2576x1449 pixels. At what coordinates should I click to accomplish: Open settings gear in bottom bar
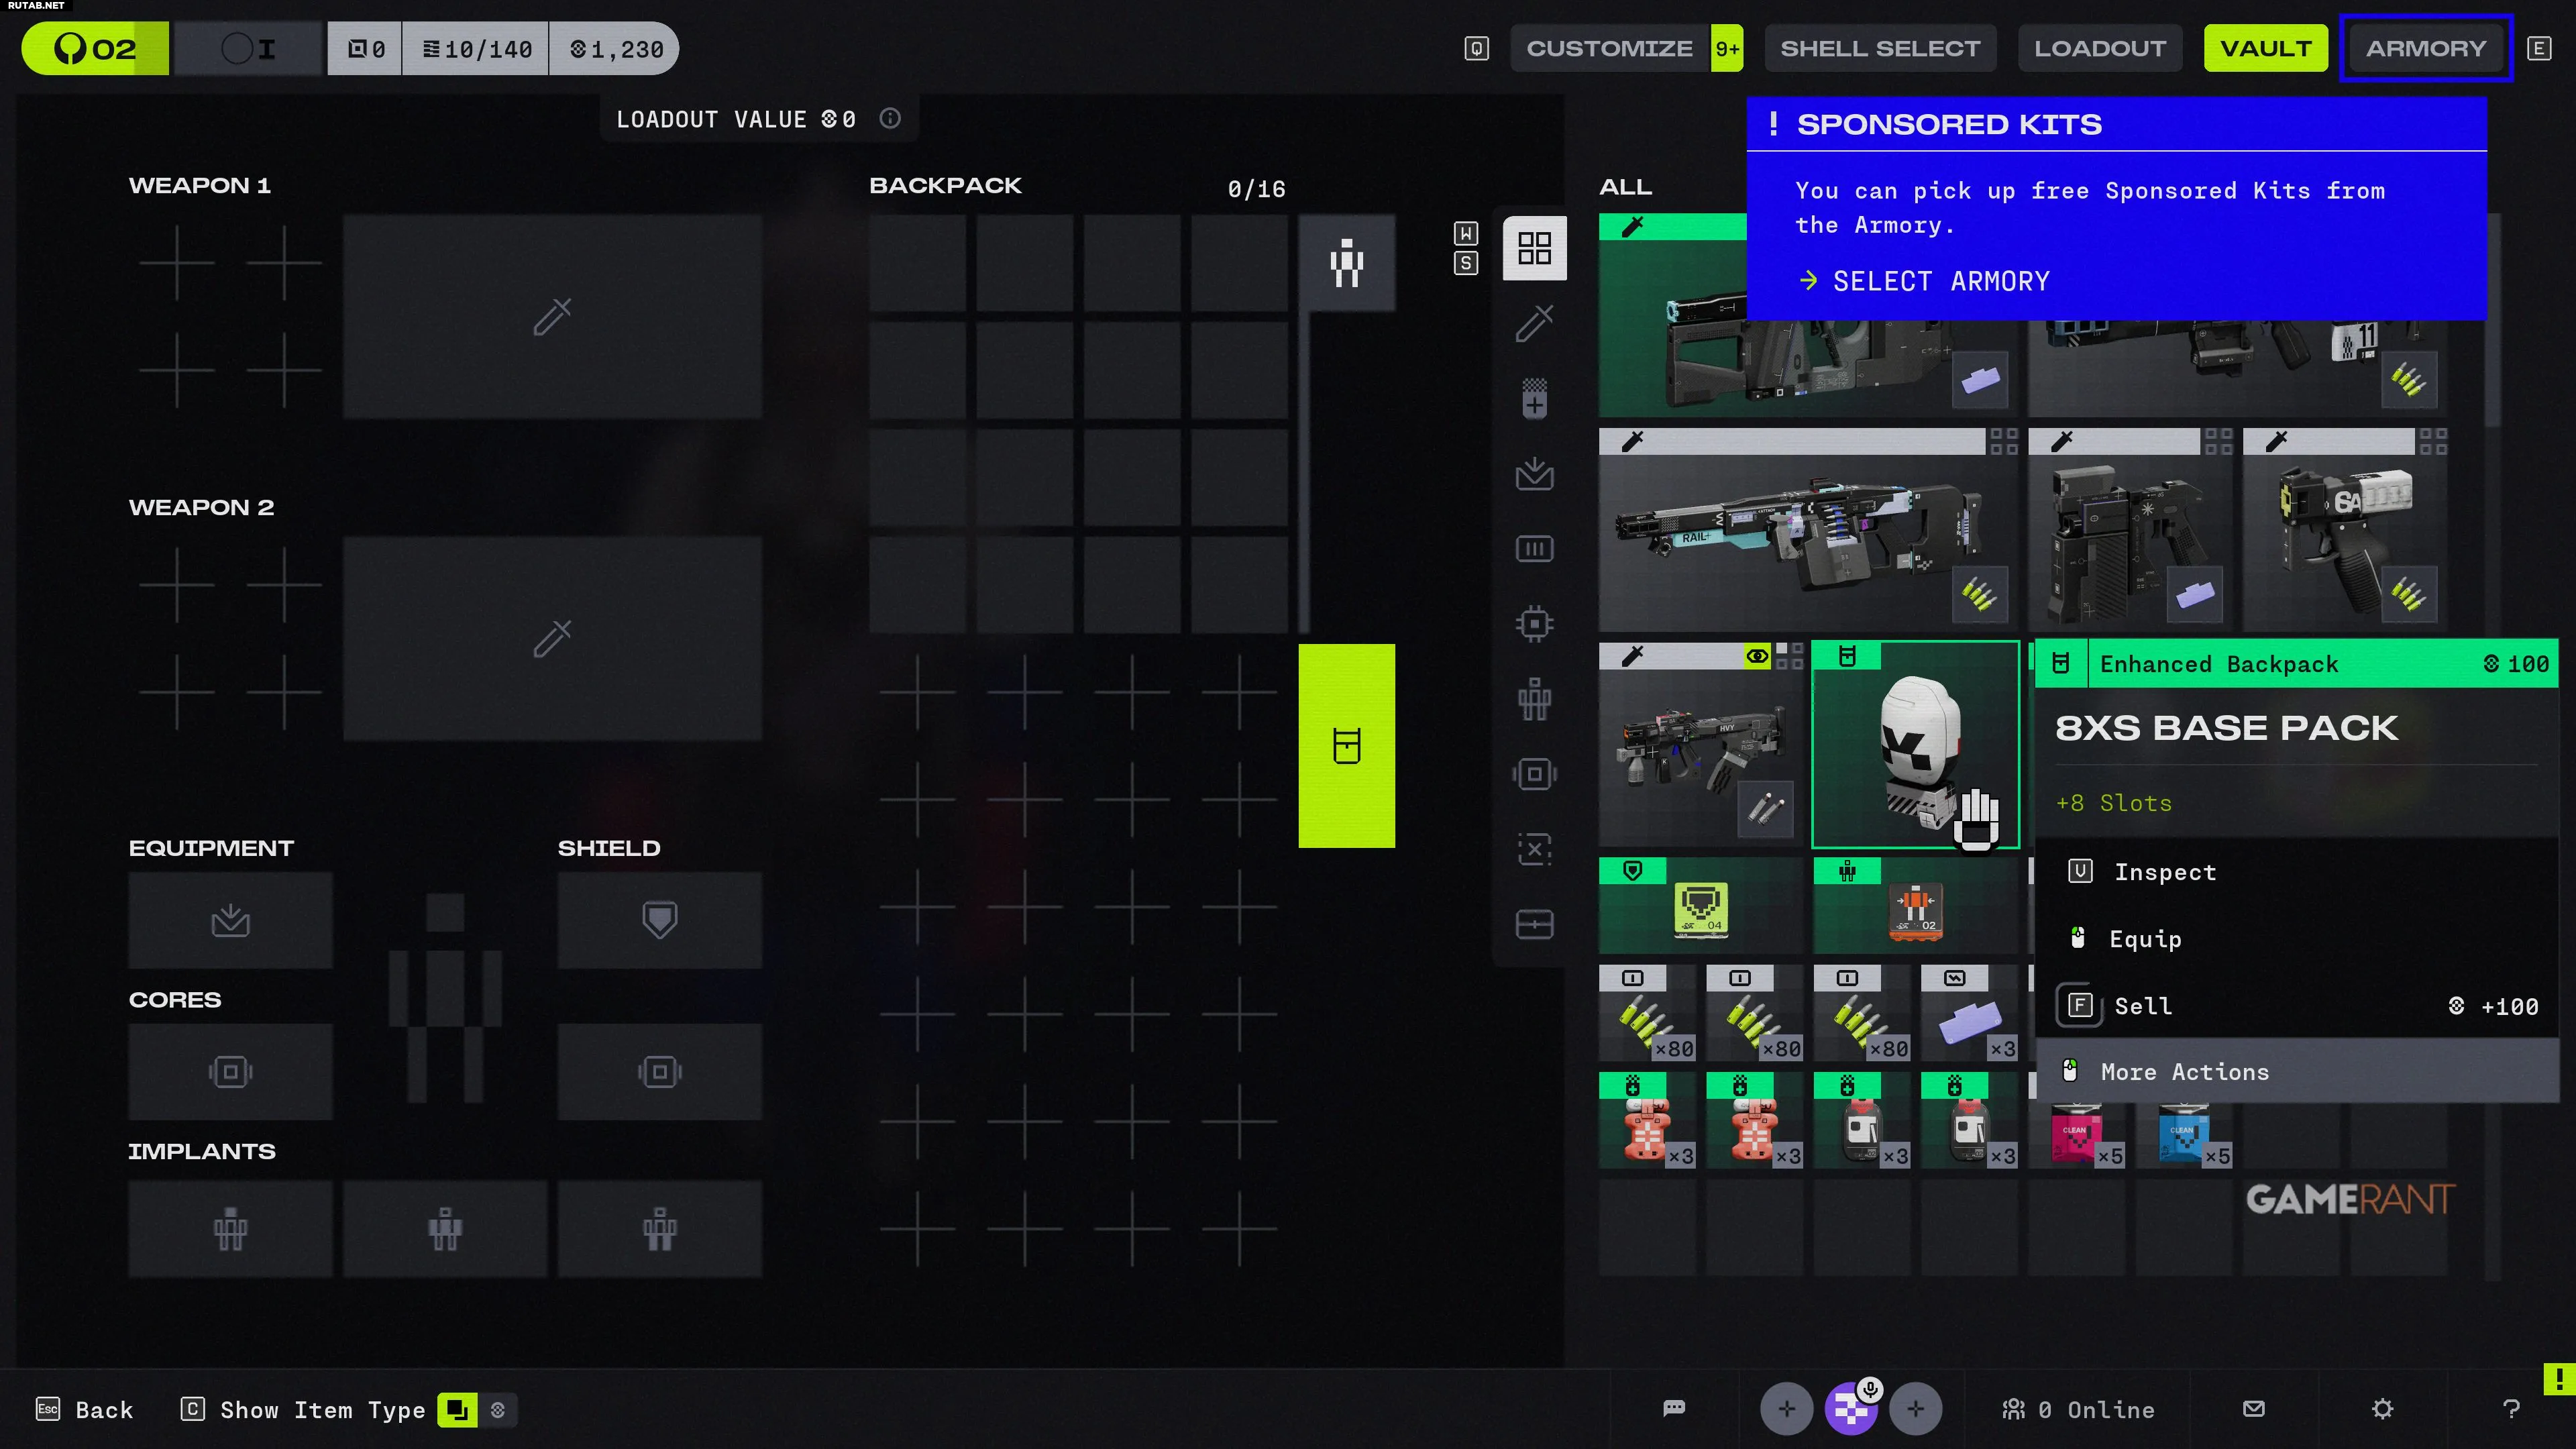[2382, 1408]
